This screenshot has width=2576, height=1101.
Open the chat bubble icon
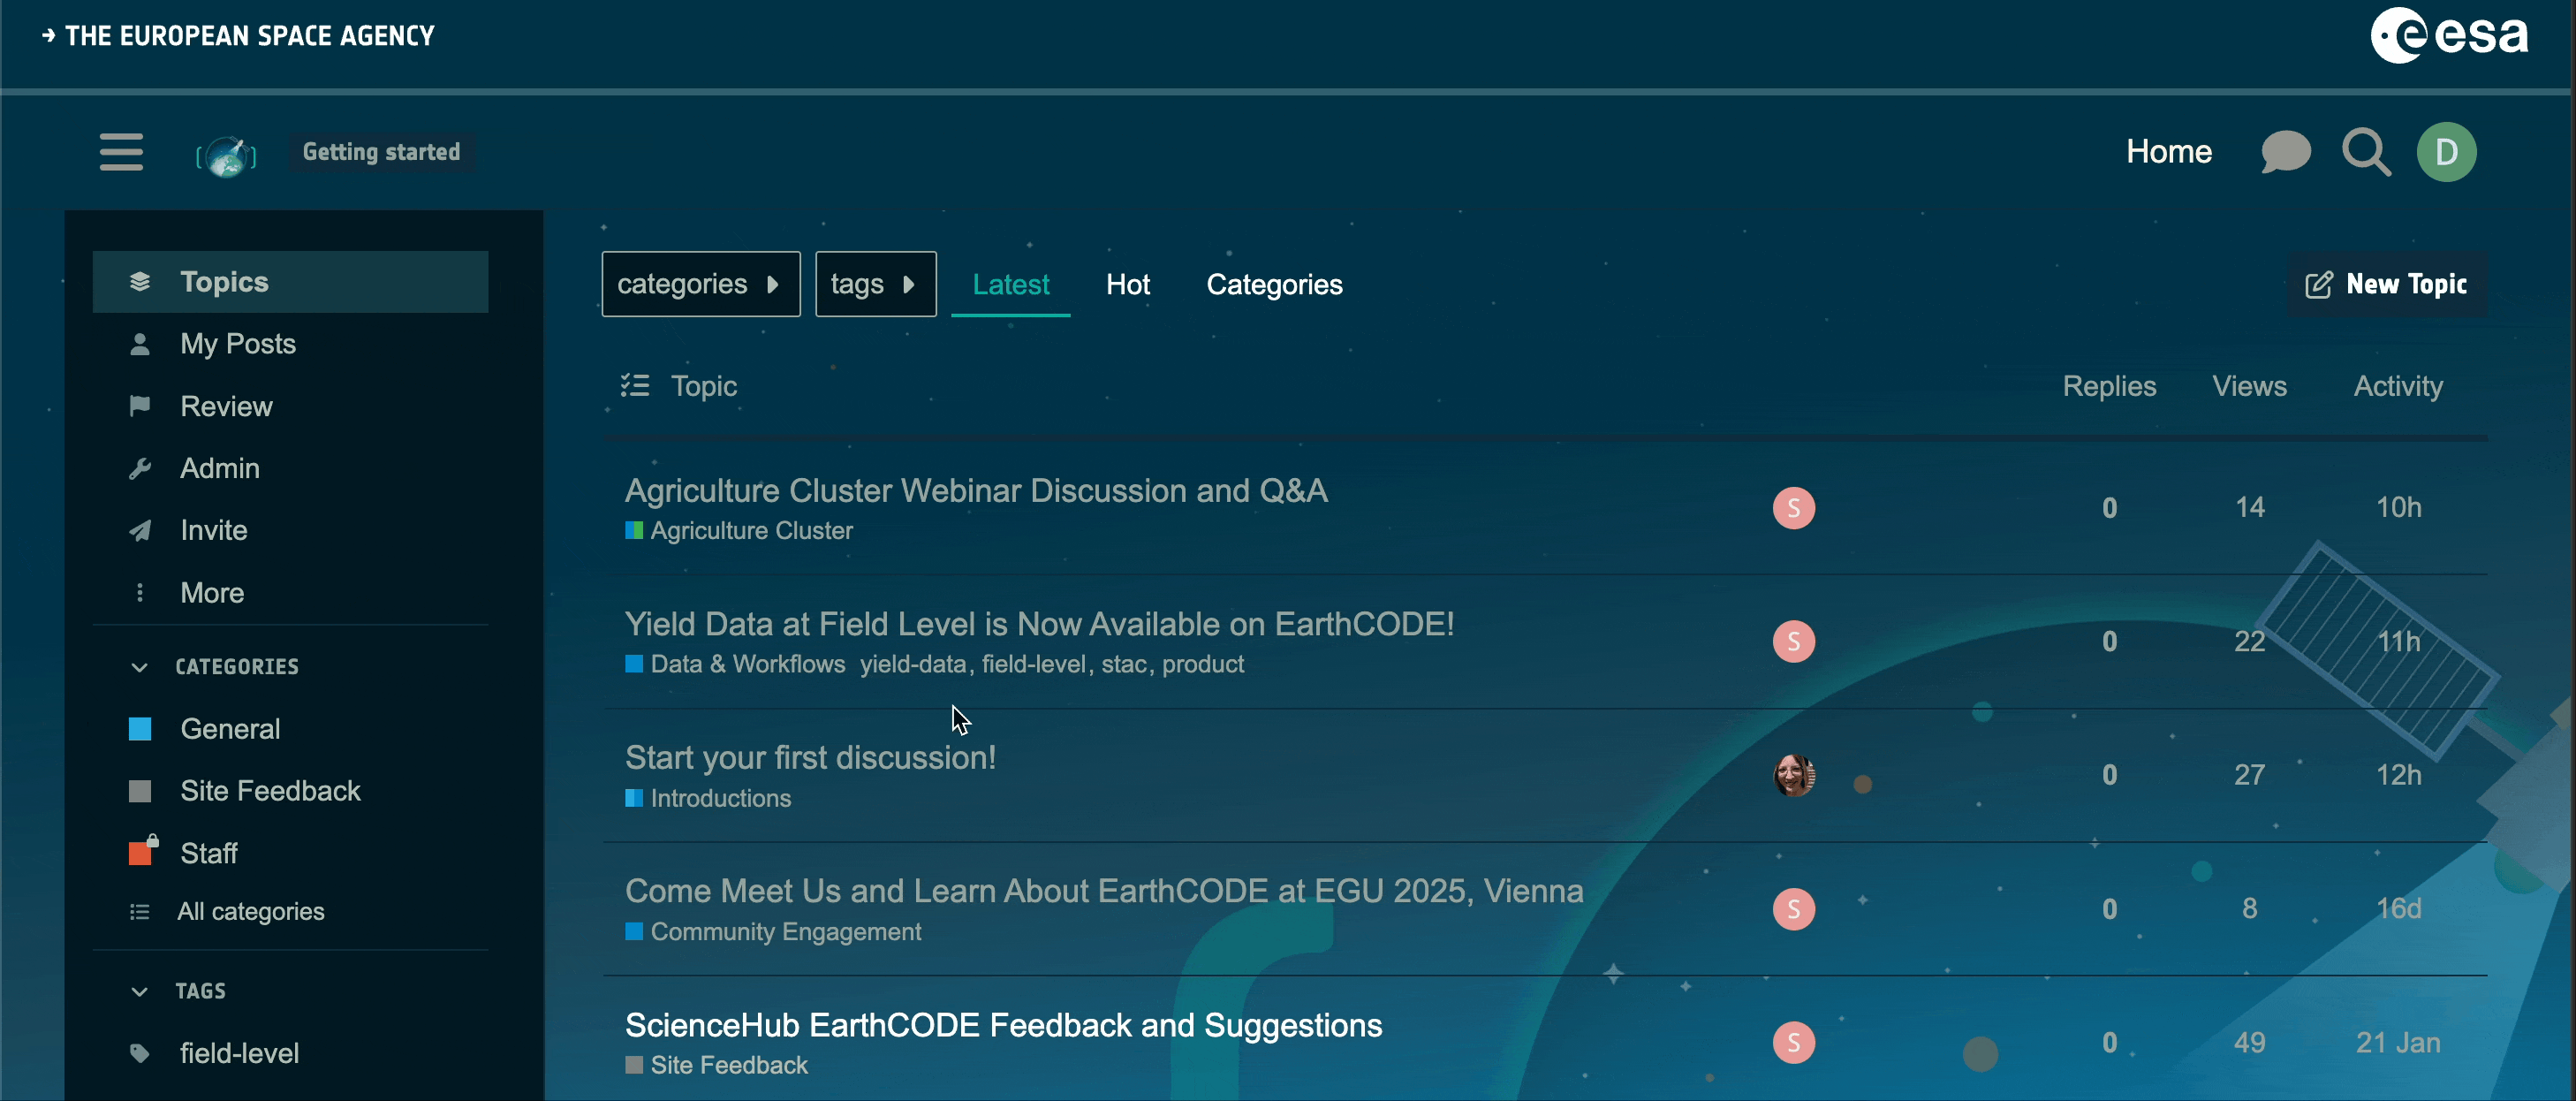tap(2285, 152)
